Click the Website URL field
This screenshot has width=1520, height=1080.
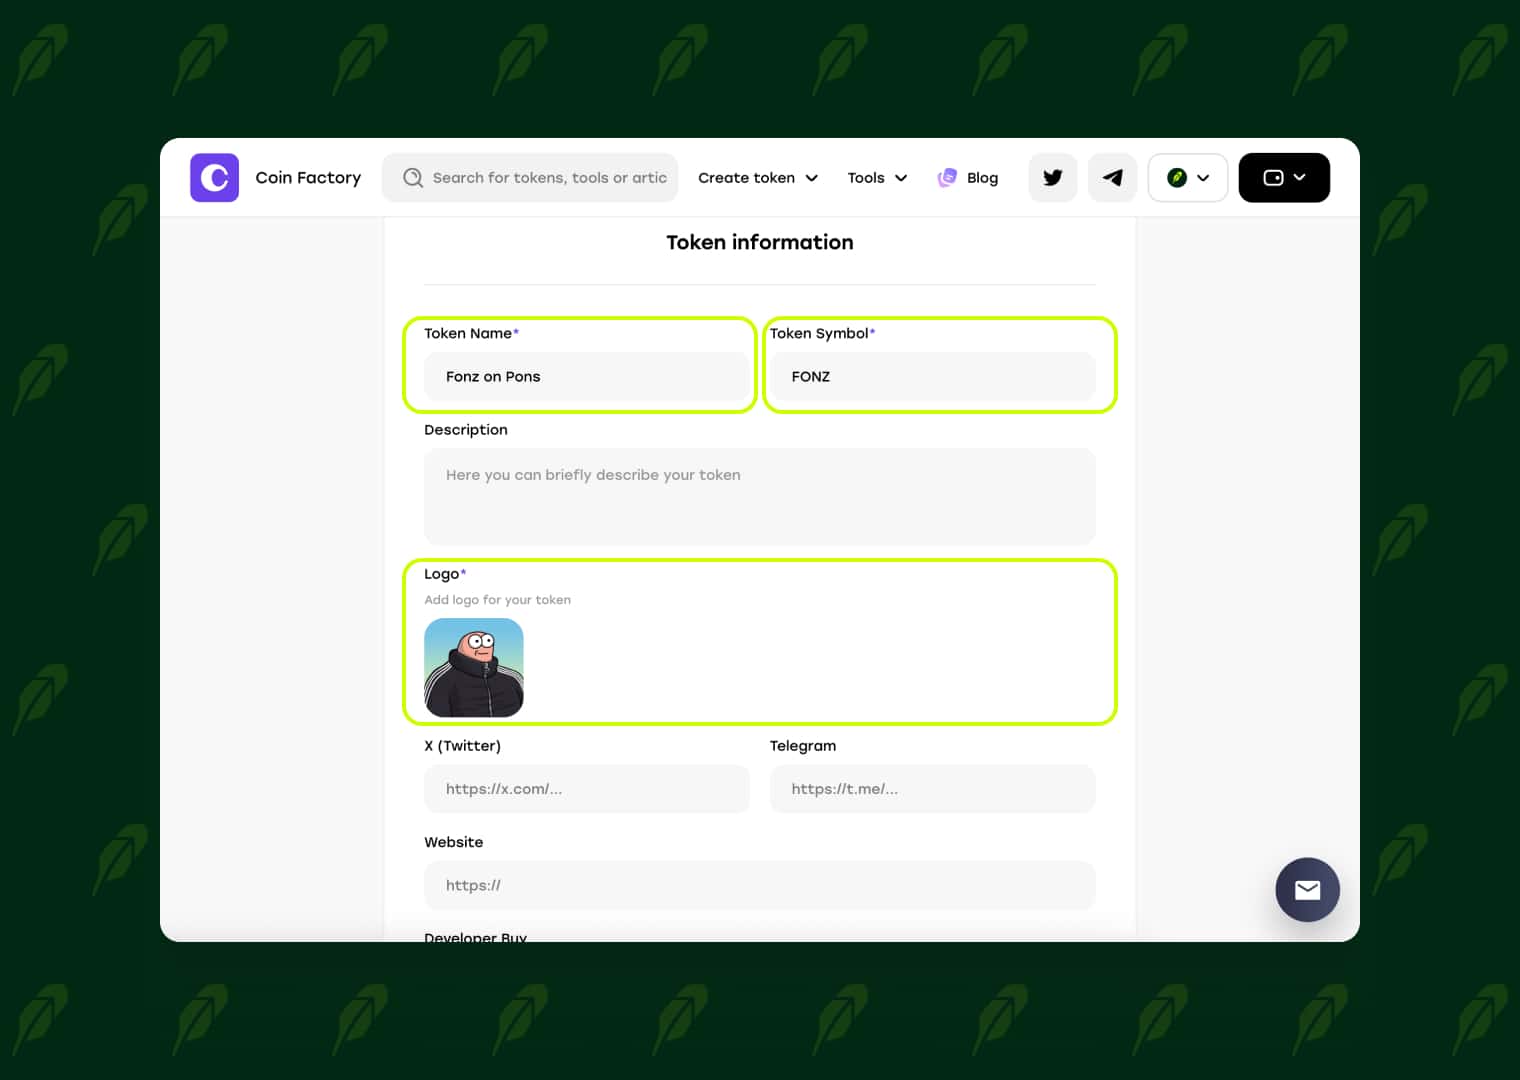coord(760,885)
